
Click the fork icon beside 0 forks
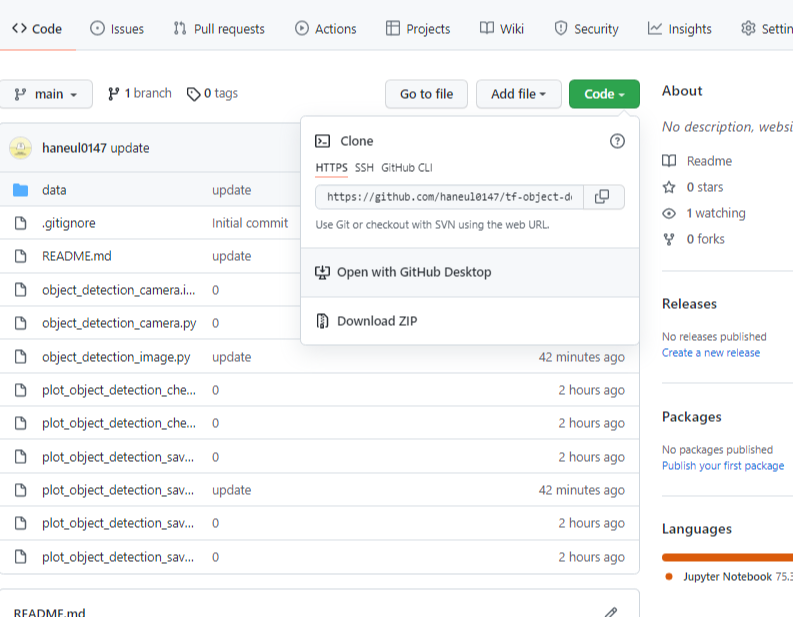pos(669,239)
